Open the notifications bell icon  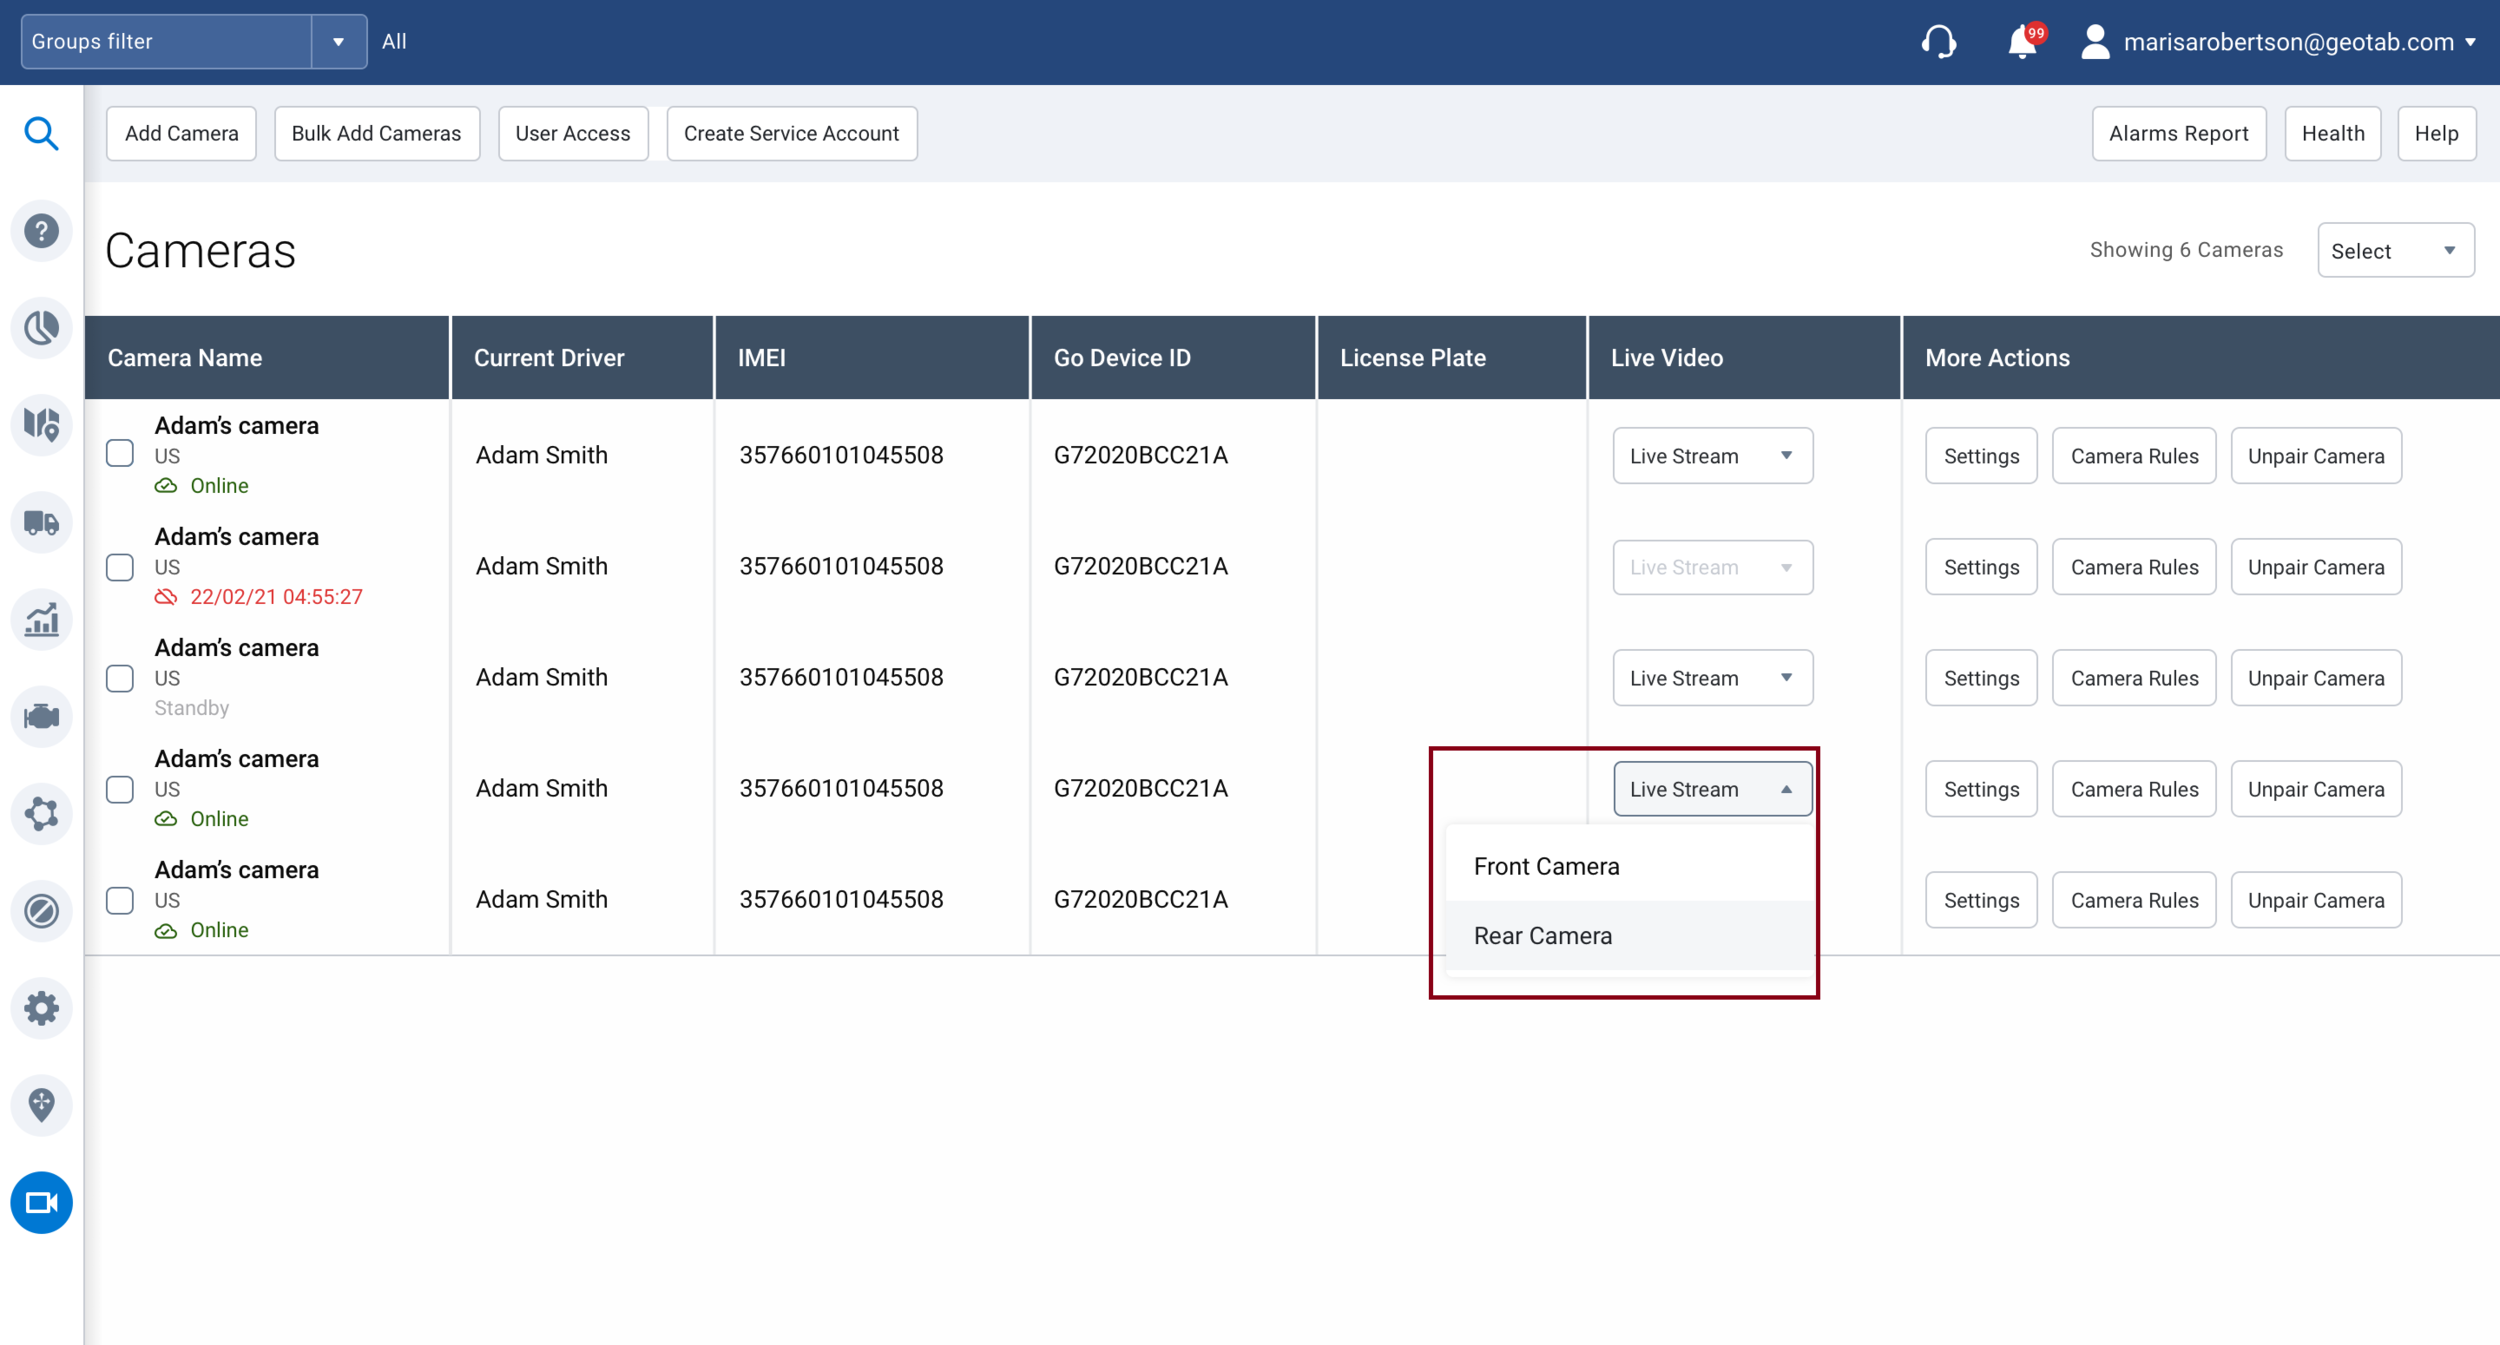2024,42
